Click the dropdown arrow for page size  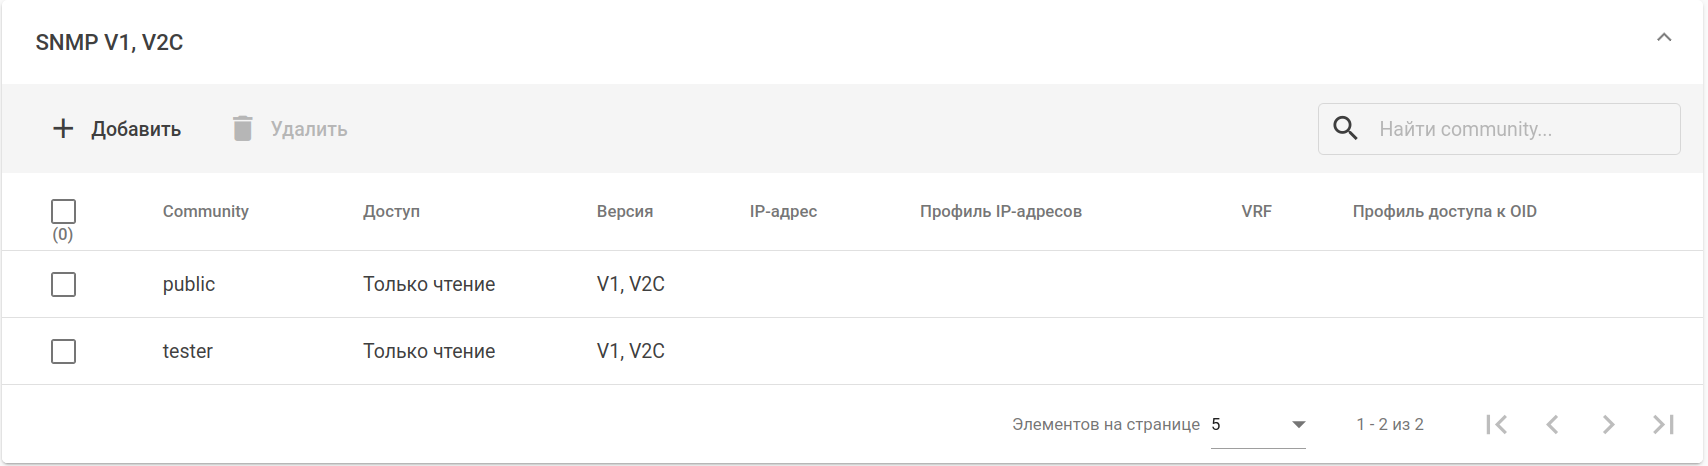tap(1298, 424)
